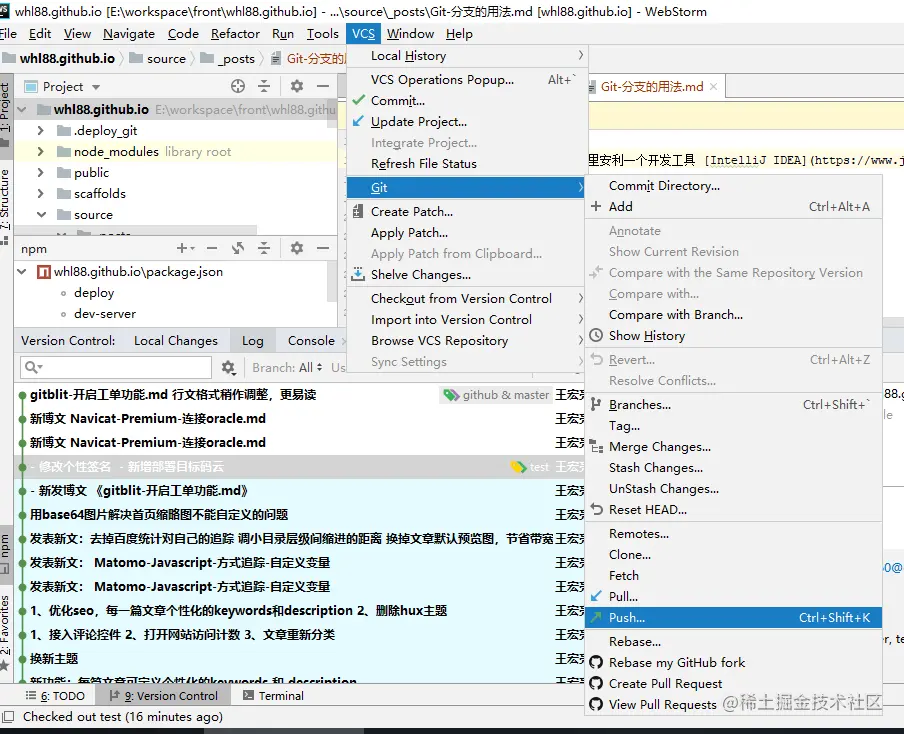
Task: Open Log filter settings gear icon
Action: click(228, 367)
